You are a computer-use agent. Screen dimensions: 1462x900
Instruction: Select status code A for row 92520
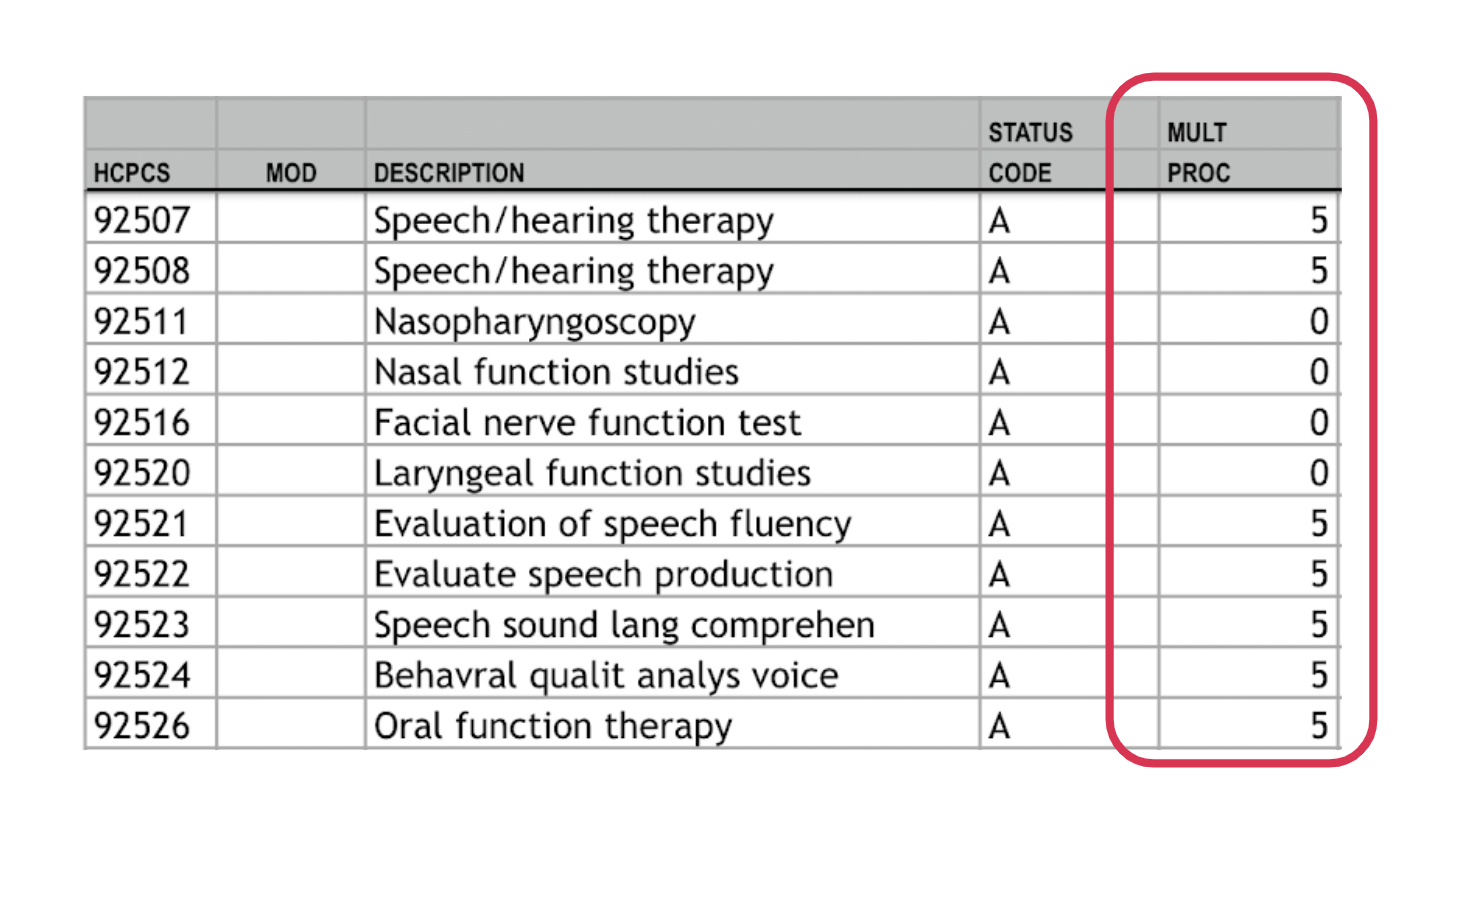pyautogui.click(x=1044, y=472)
